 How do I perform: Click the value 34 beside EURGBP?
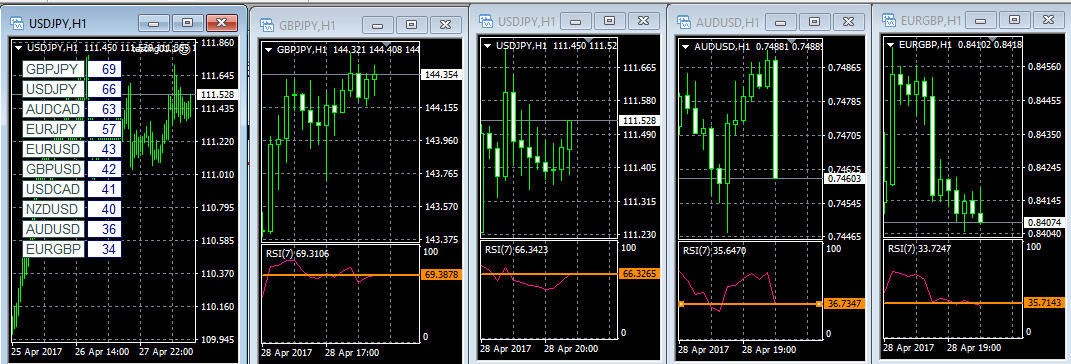click(105, 249)
